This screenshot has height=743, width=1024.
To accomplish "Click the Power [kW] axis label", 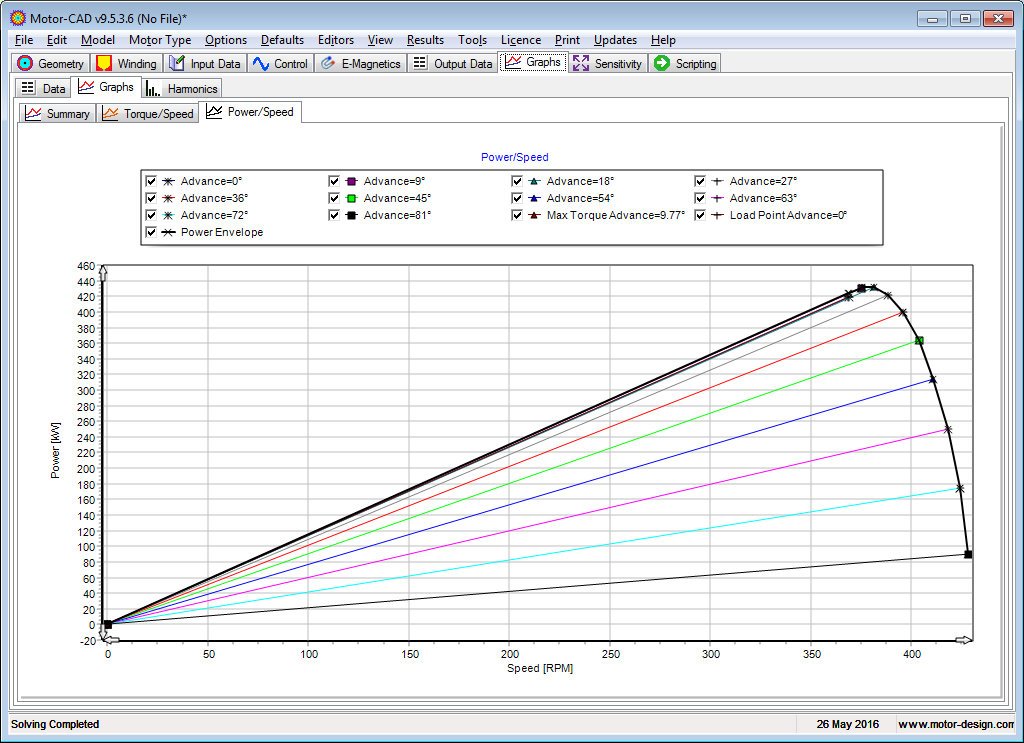I will (55, 450).
